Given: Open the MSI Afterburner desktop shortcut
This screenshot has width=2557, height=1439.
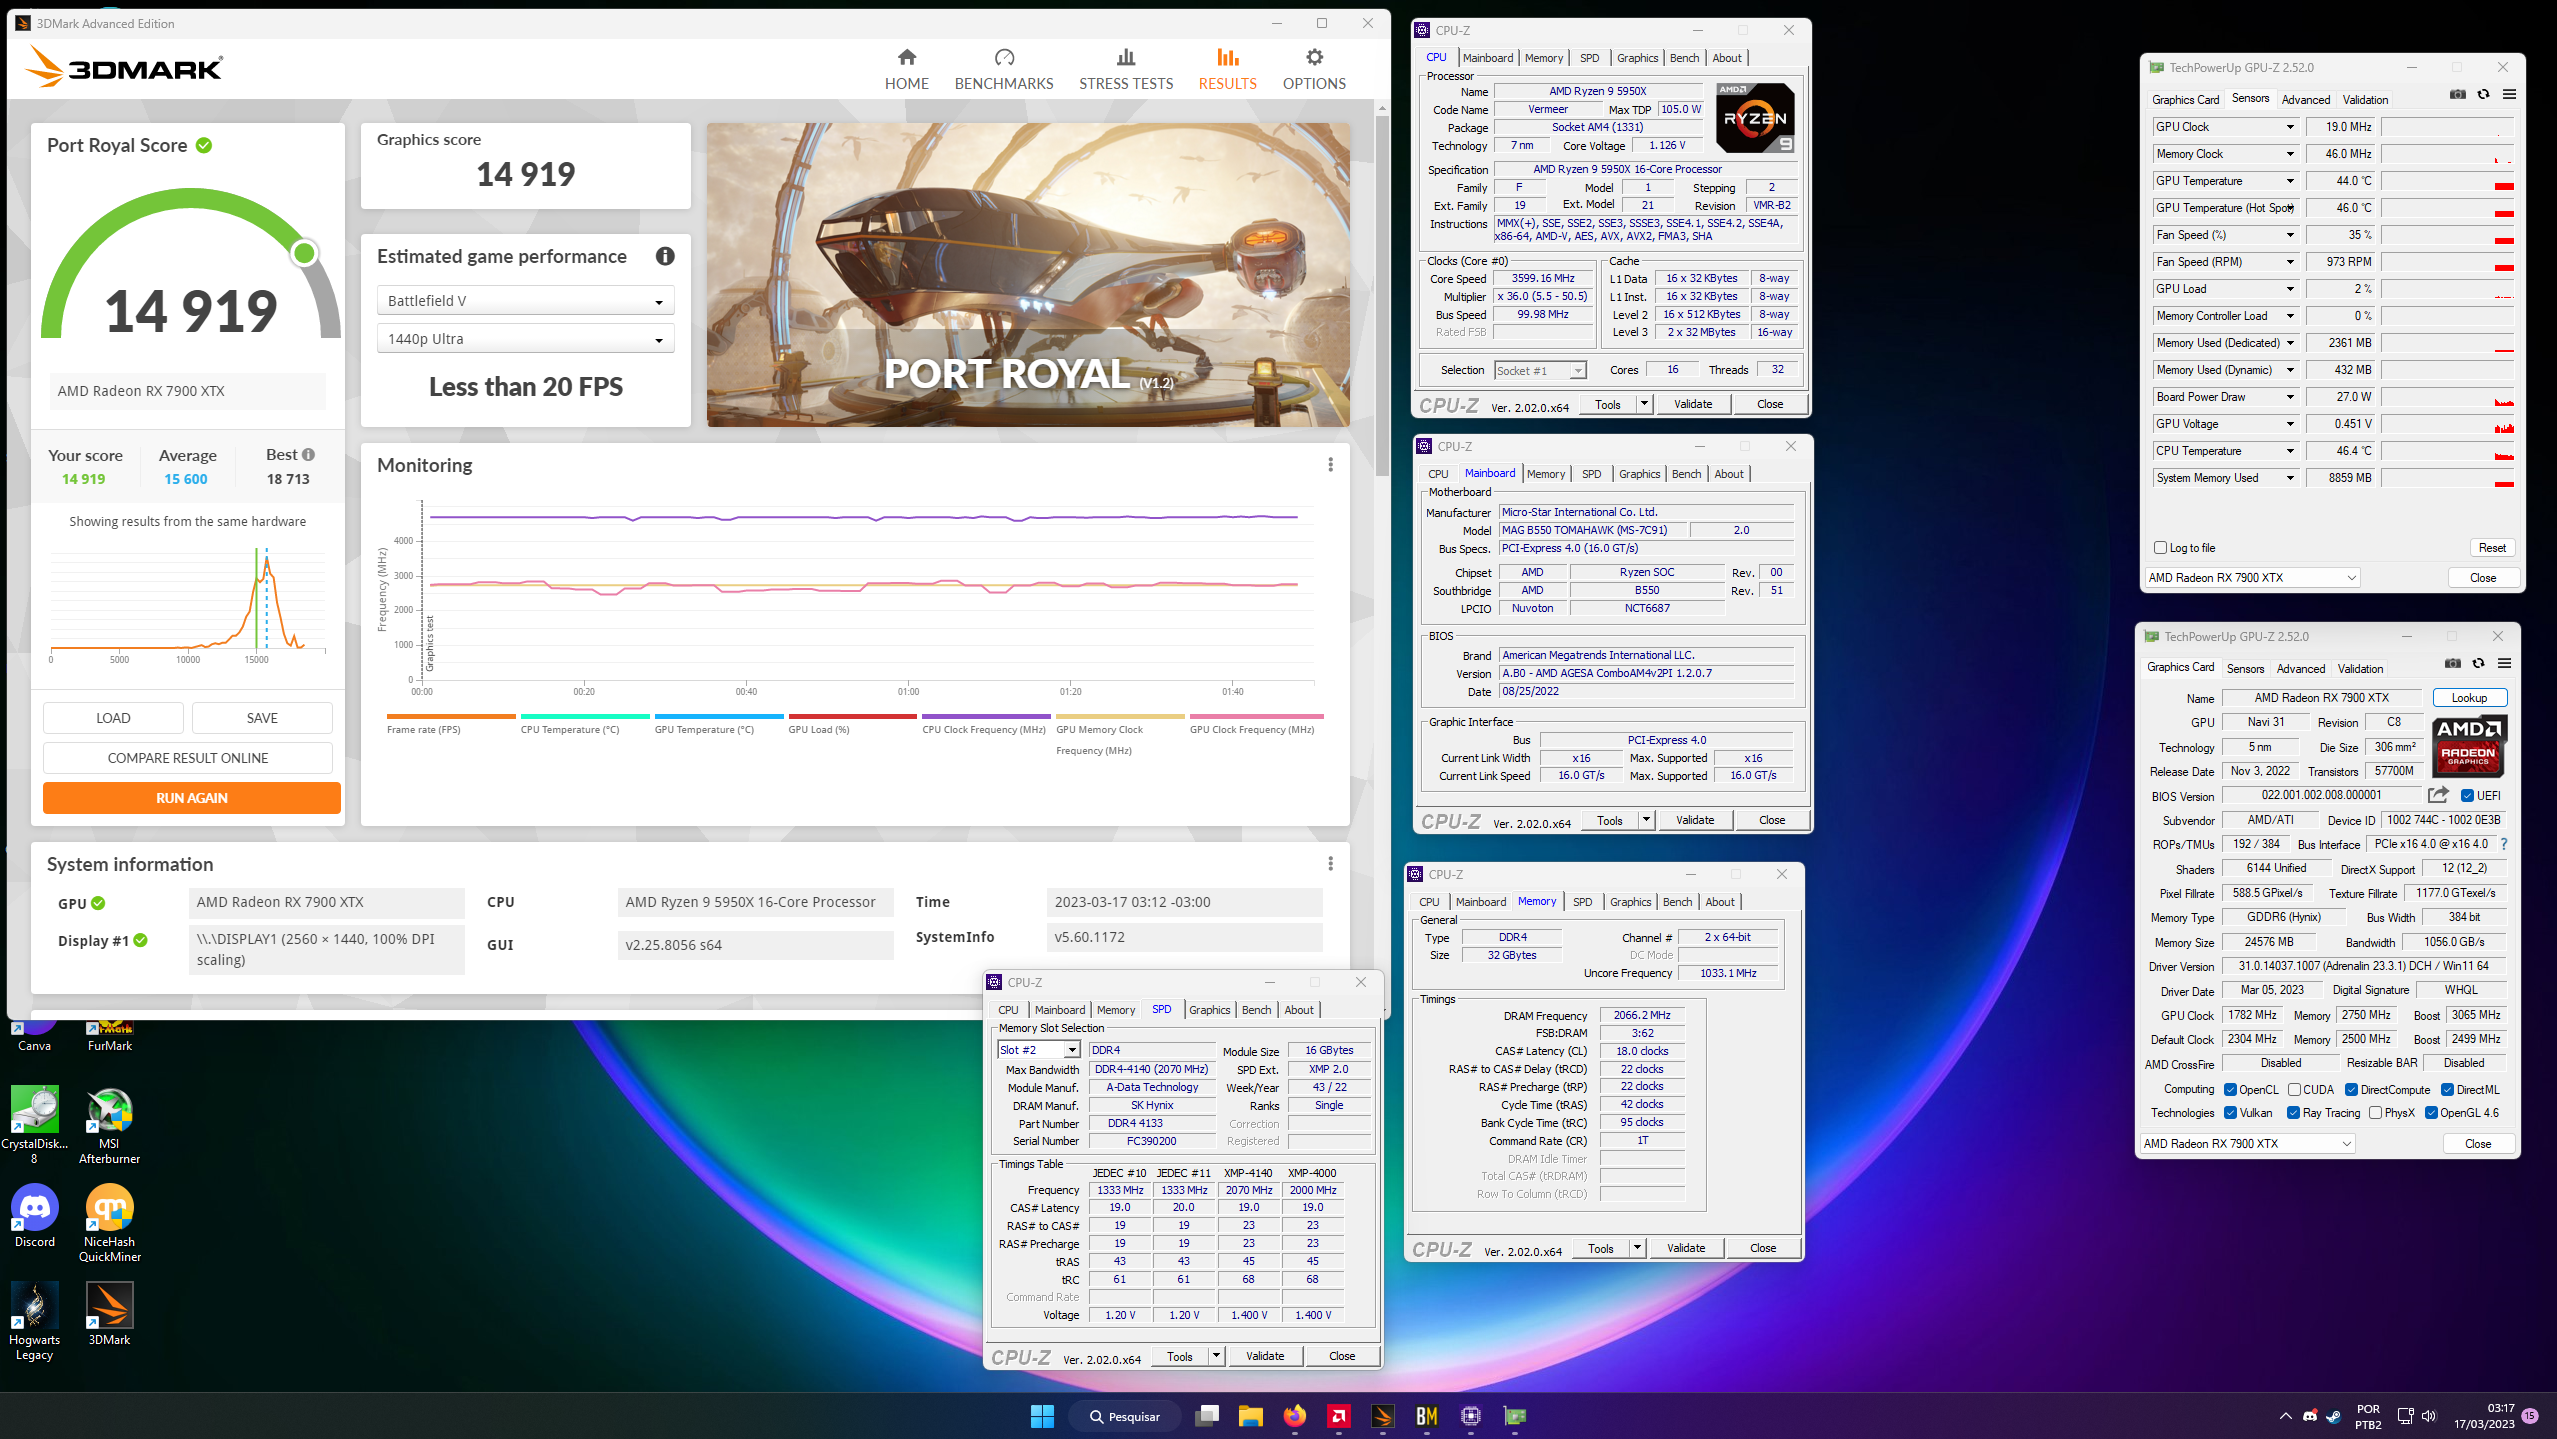Looking at the screenshot, I should [x=110, y=1125].
